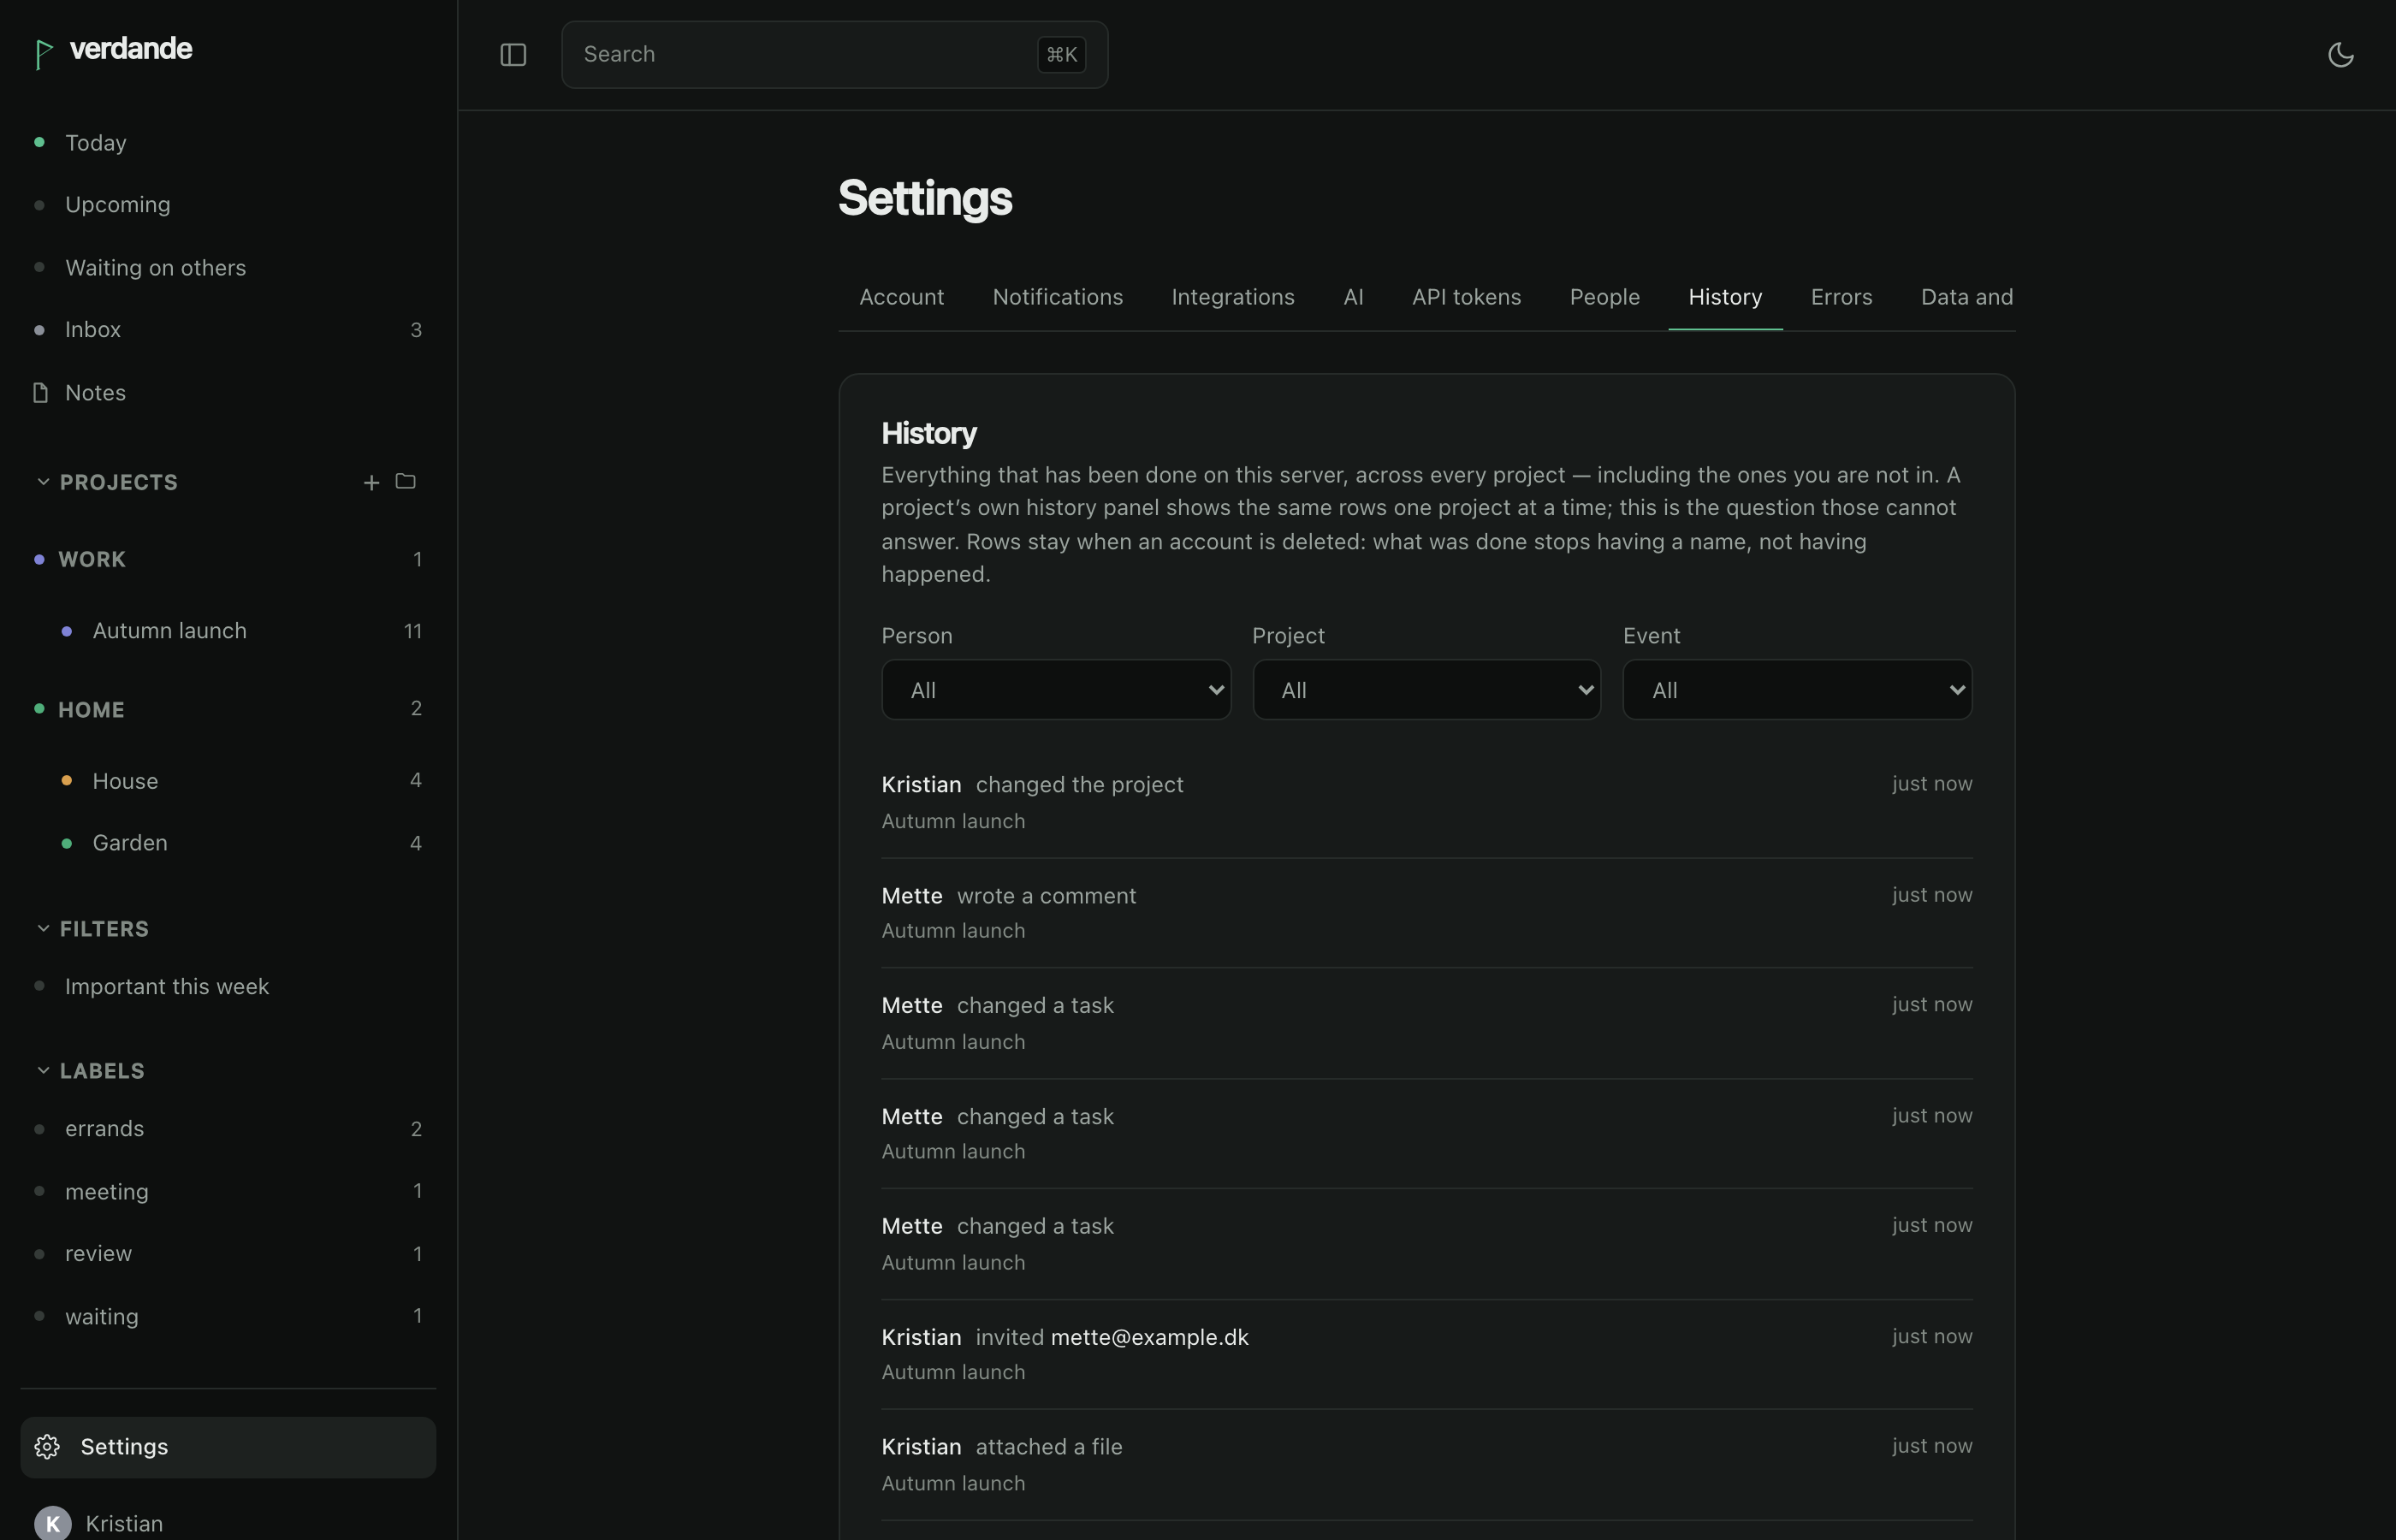Switch to the AI tab
The width and height of the screenshot is (2396, 1540).
pos(1353,297)
